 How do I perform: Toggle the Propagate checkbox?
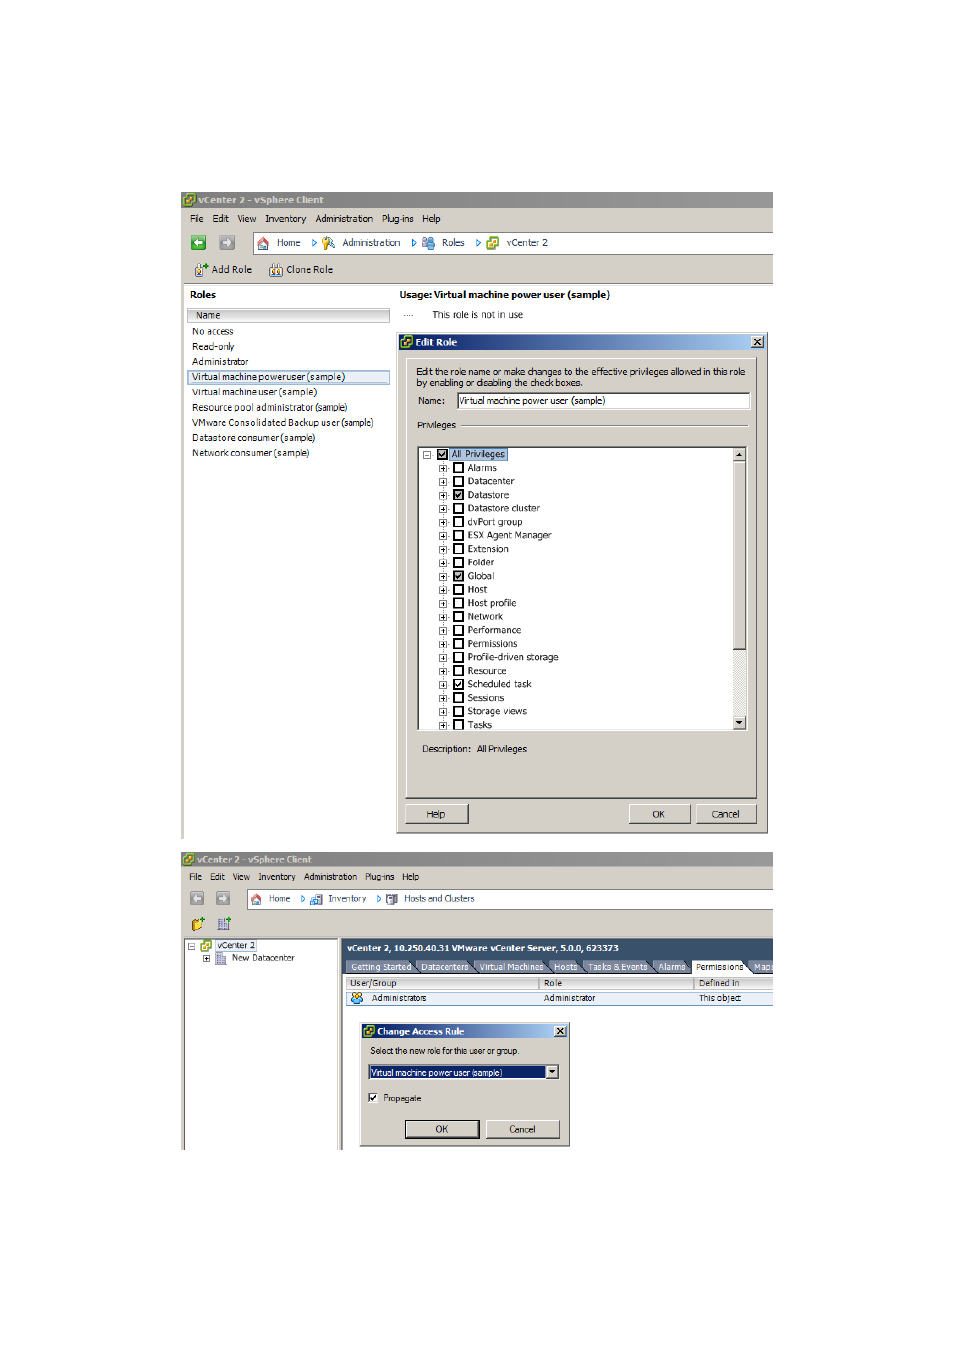[x=373, y=1098]
